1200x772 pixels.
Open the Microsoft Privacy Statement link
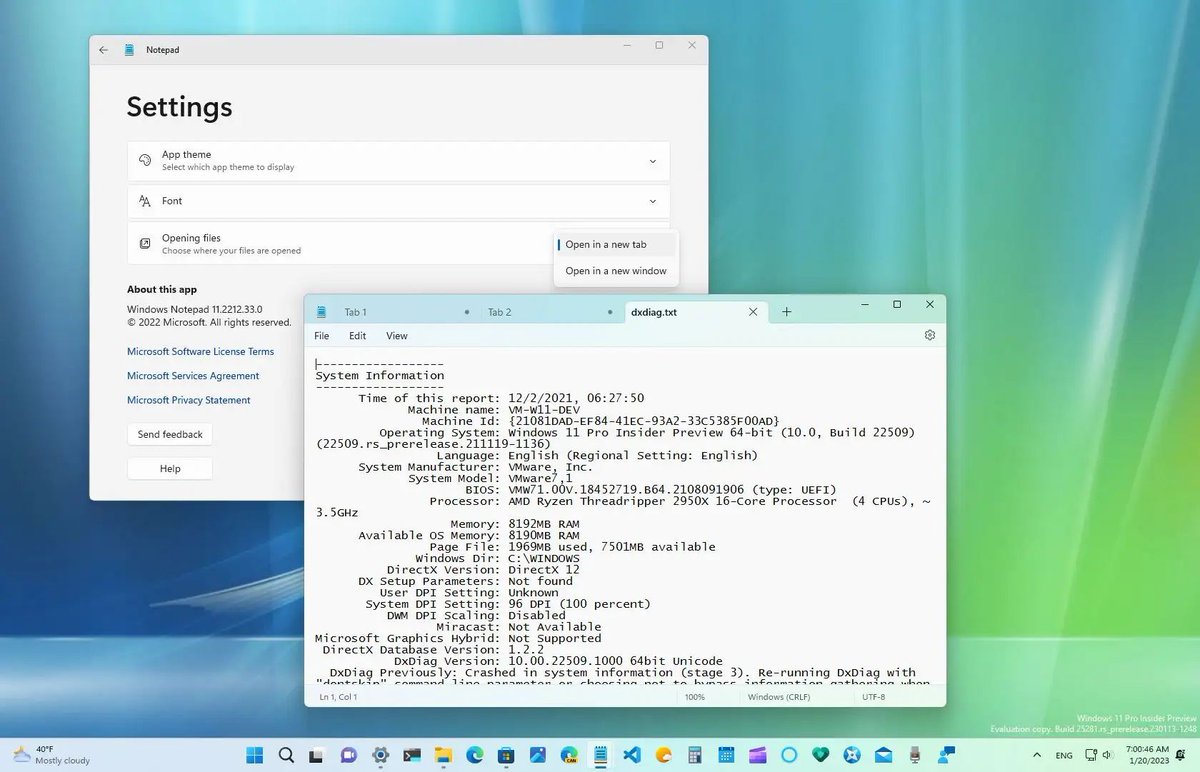188,399
